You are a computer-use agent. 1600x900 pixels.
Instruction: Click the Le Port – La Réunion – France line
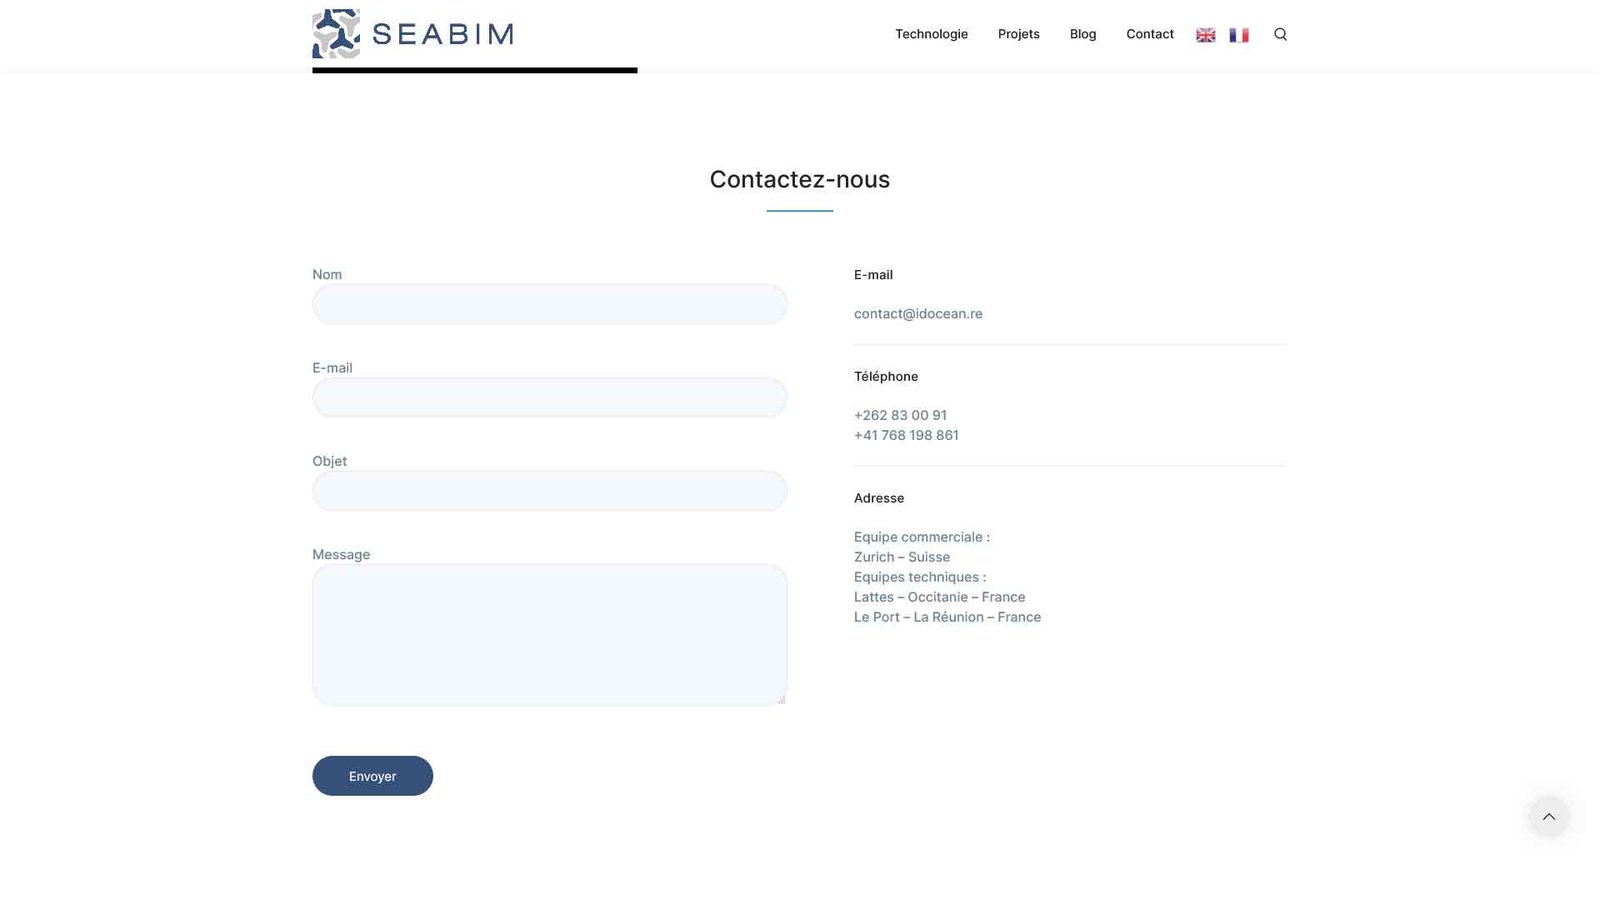[947, 617]
